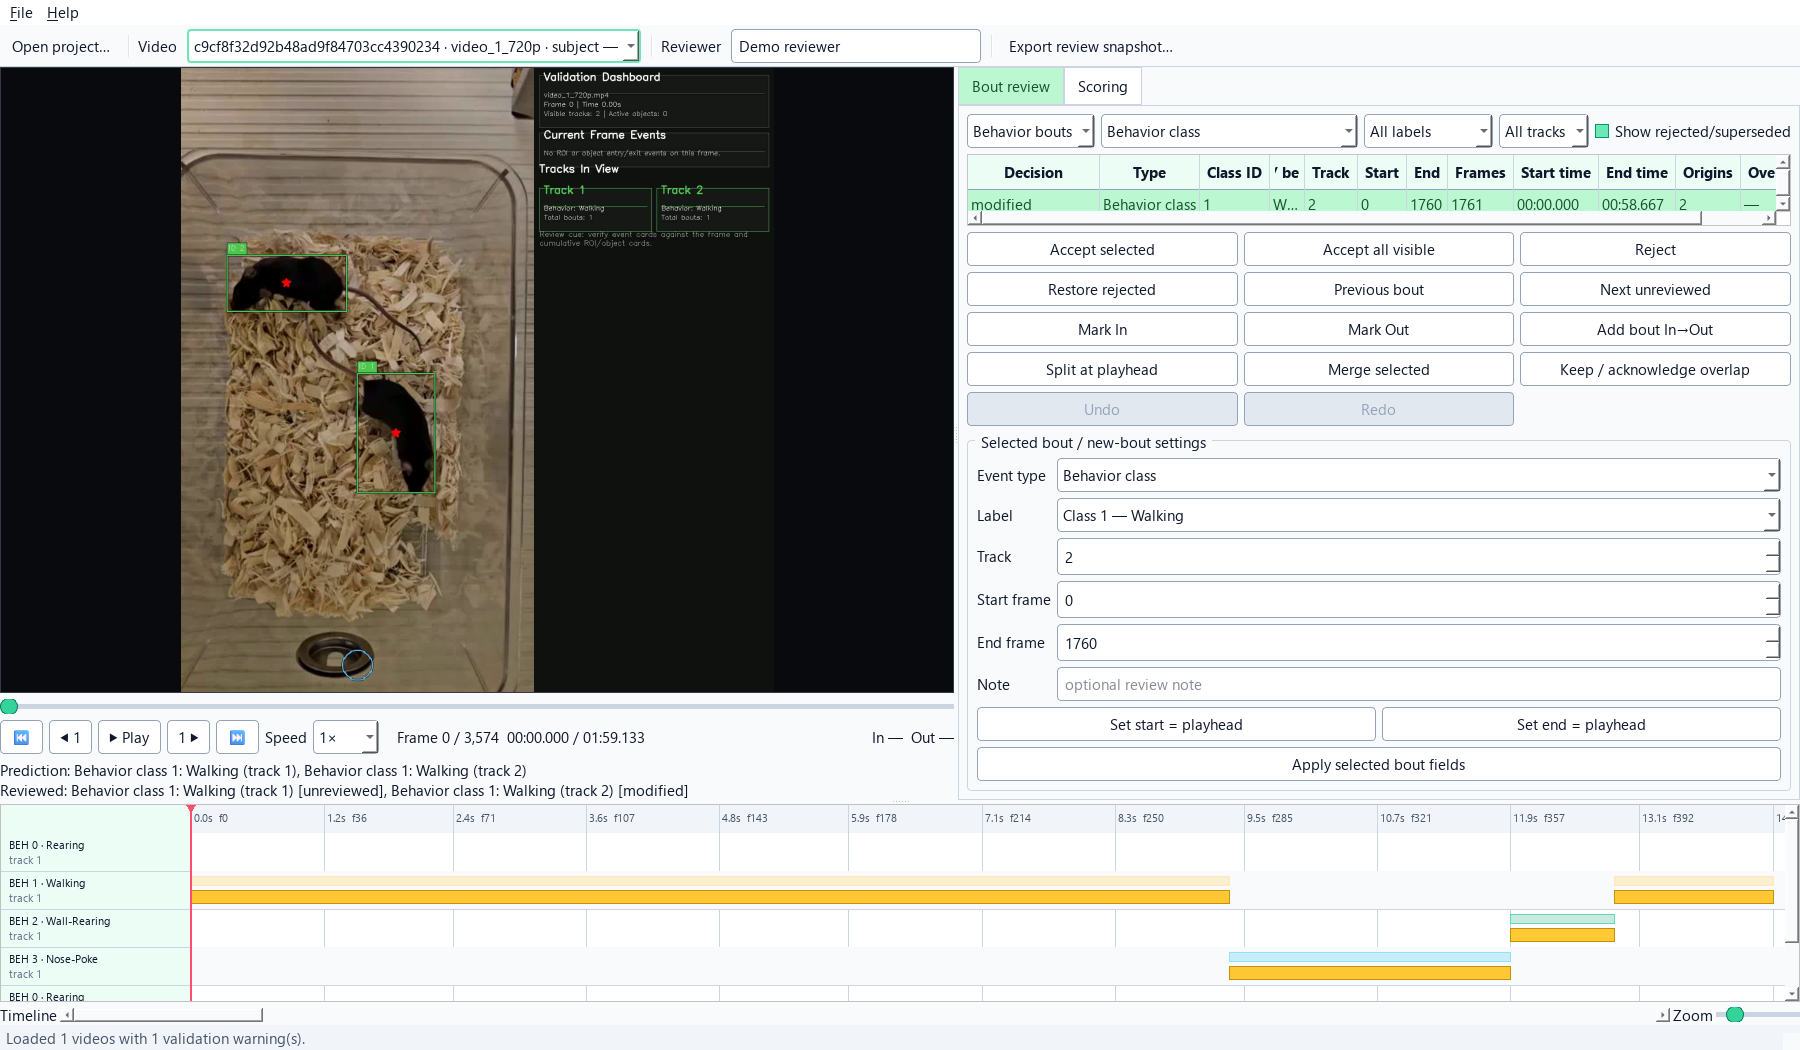Open the Help menu
This screenshot has height=1050, width=1800.
[62, 12]
